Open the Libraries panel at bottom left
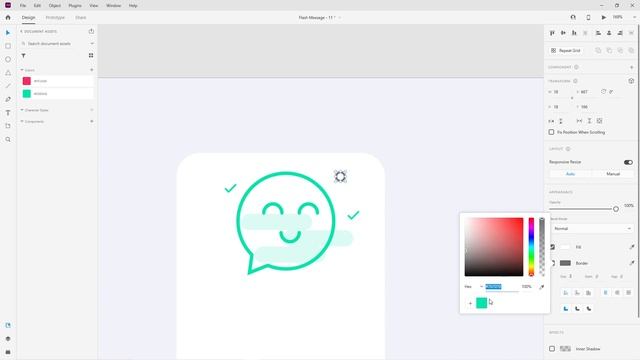Image resolution: width=640 pixels, height=360 pixels. coord(8,325)
